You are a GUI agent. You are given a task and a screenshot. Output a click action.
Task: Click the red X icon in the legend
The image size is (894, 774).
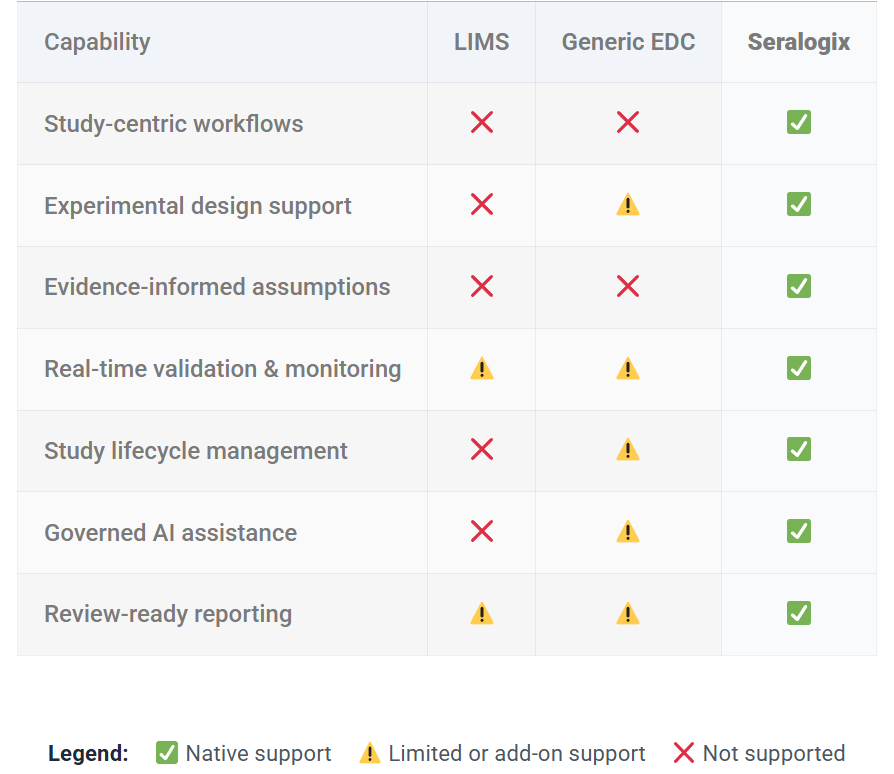coord(684,753)
